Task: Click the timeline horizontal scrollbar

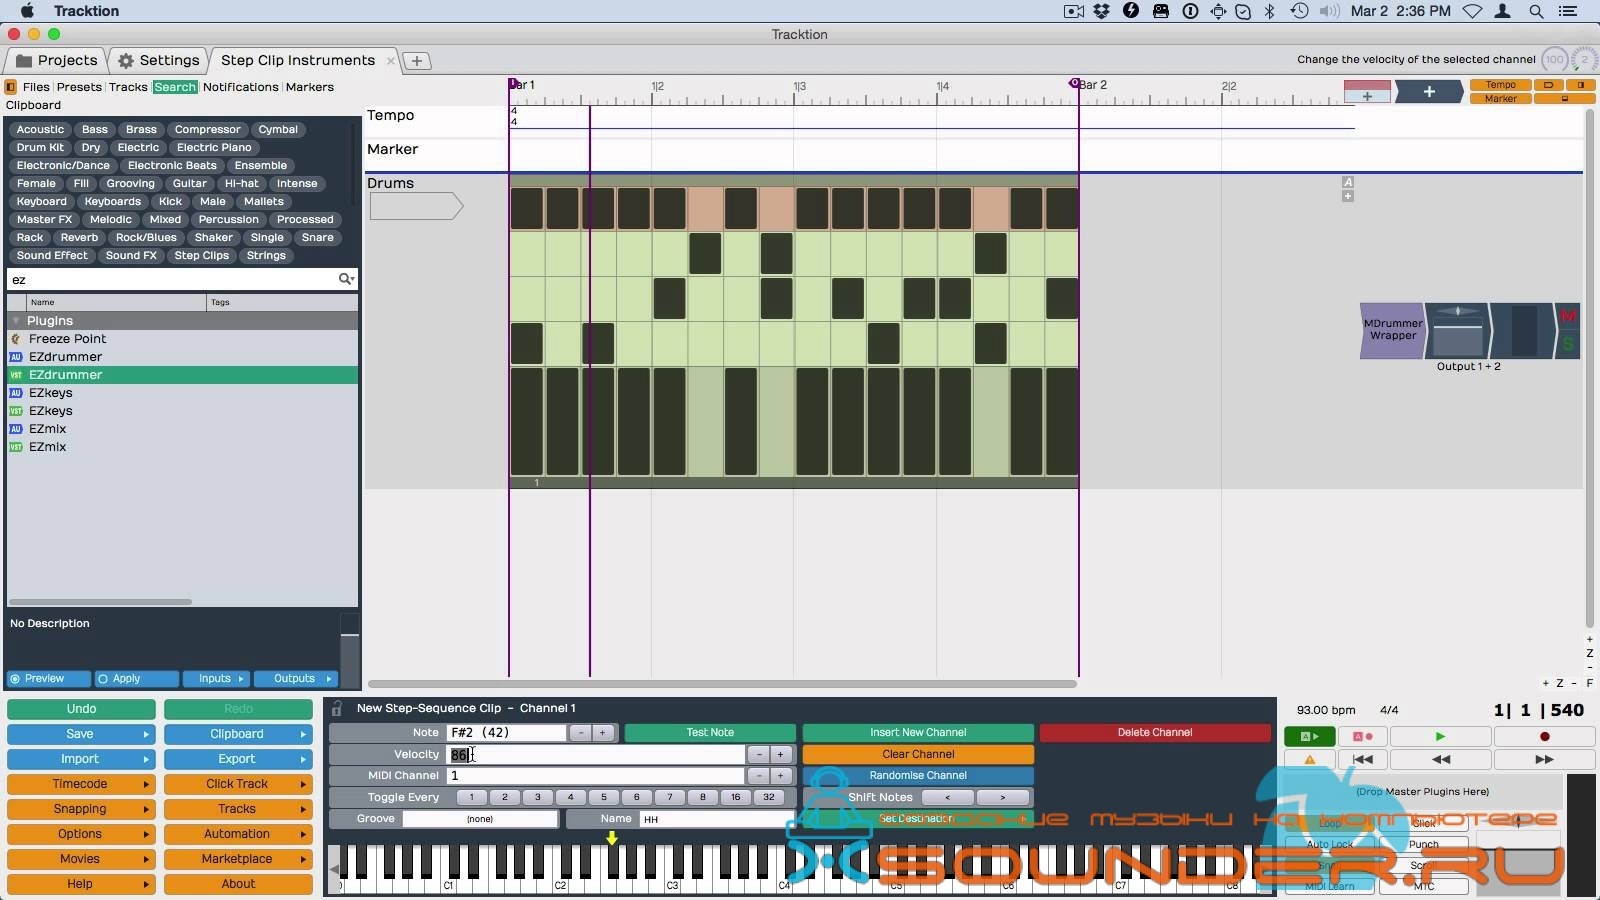Action: point(723,684)
